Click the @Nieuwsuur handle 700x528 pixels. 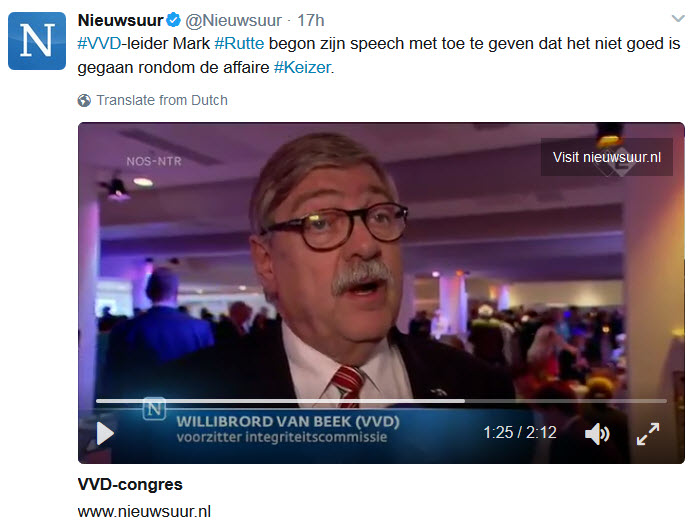click(x=233, y=21)
